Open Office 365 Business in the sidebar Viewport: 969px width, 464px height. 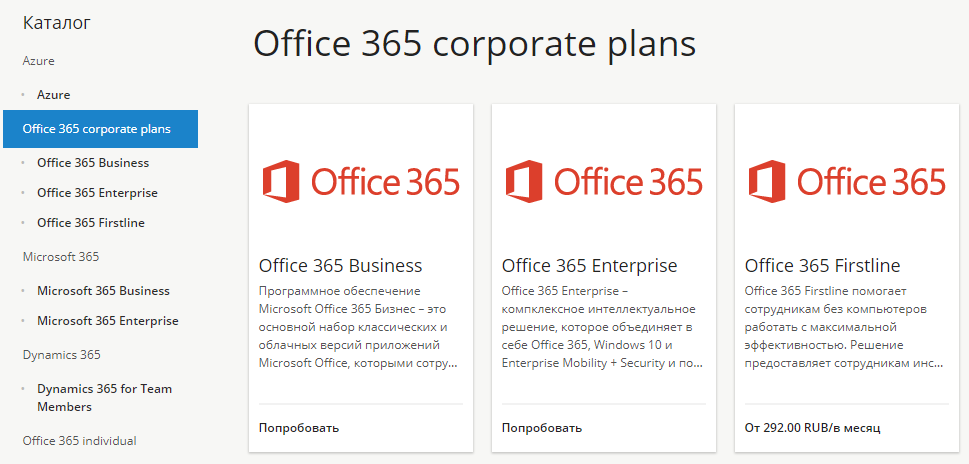point(93,163)
